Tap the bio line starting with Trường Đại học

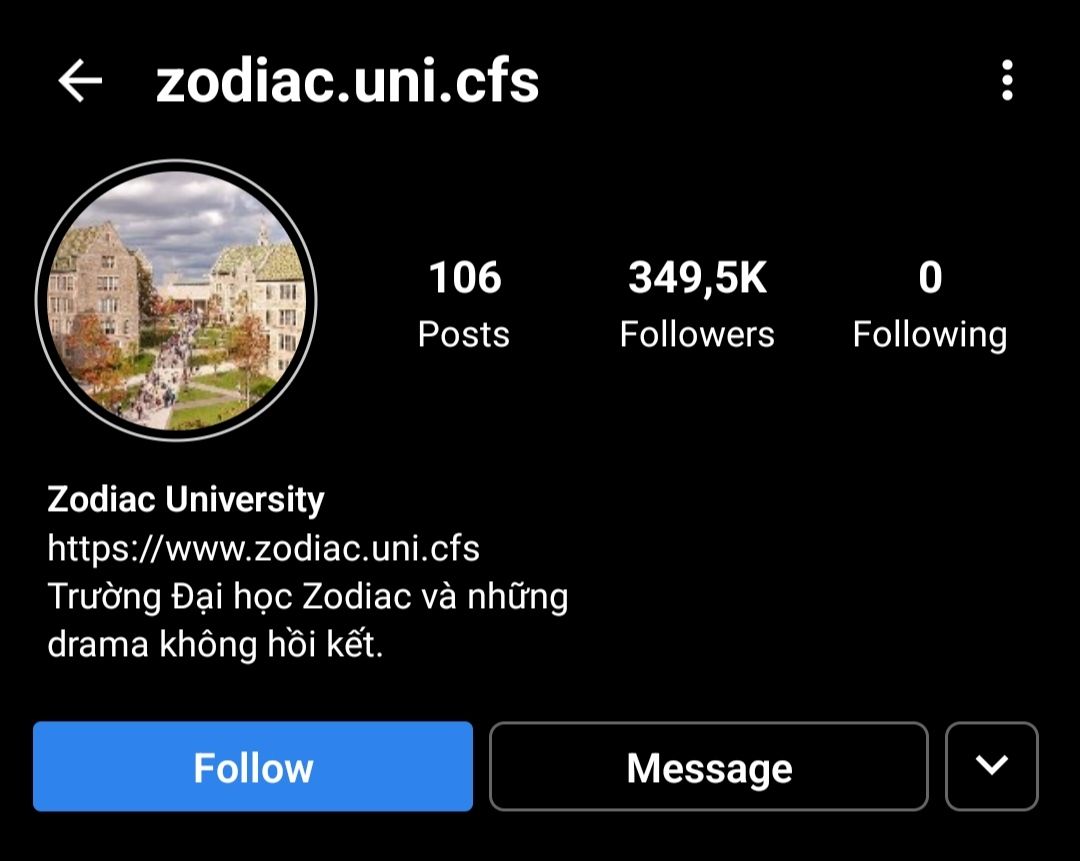(307, 597)
